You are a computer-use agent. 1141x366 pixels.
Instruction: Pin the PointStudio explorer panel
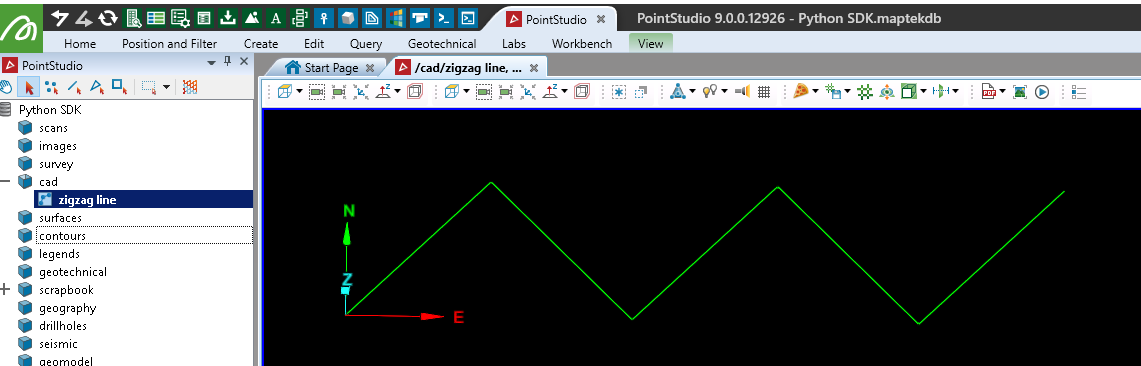click(227, 63)
